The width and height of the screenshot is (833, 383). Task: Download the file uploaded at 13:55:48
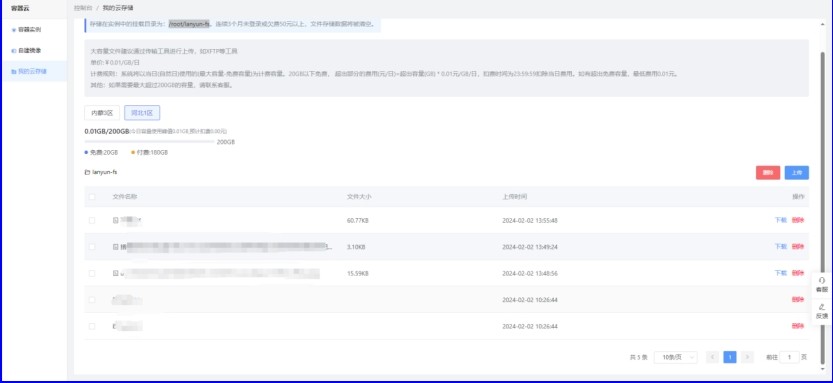tap(780, 220)
